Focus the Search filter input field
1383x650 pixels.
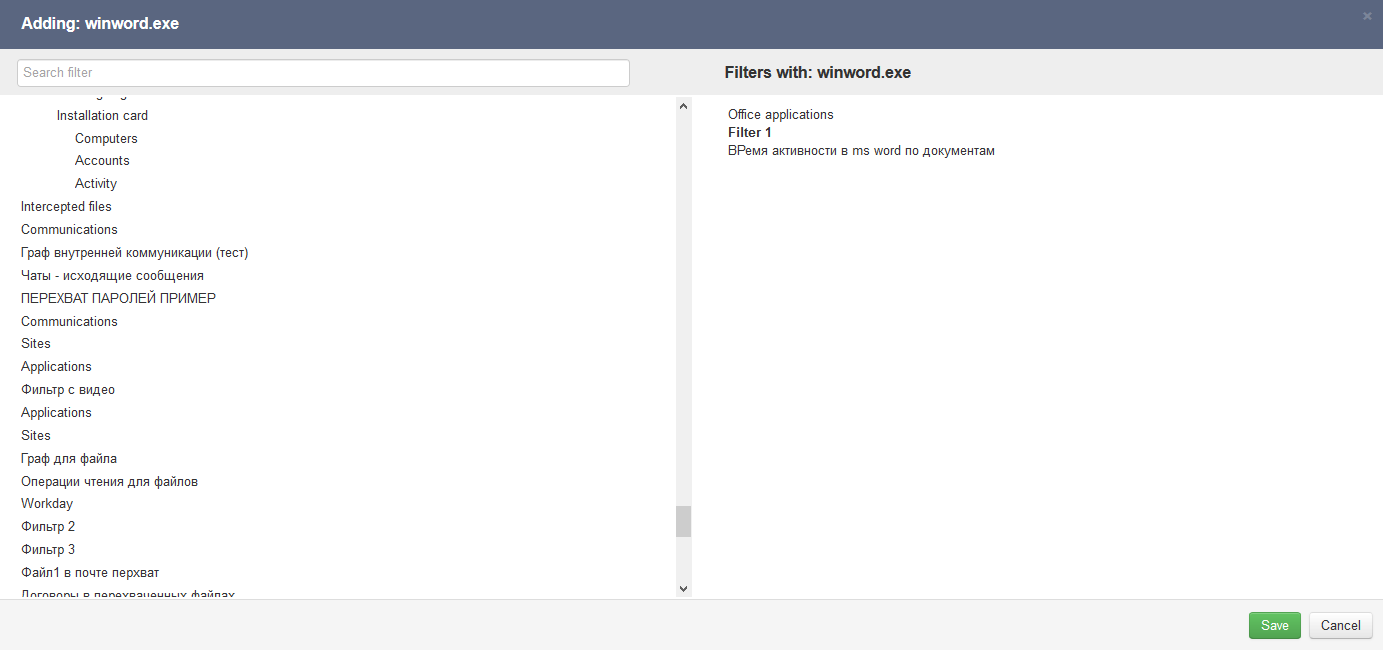(323, 73)
